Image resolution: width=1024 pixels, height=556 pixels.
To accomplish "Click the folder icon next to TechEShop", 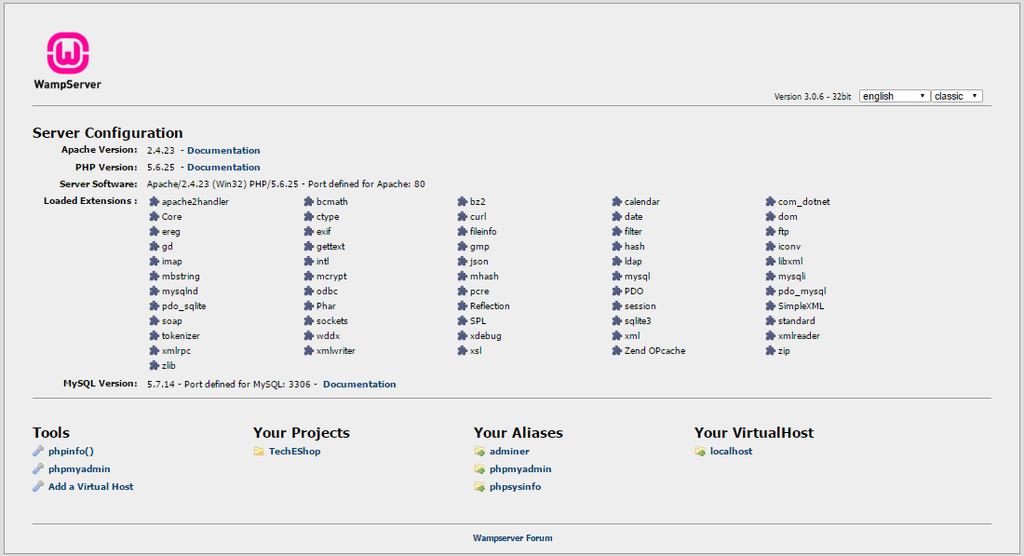I will point(259,451).
